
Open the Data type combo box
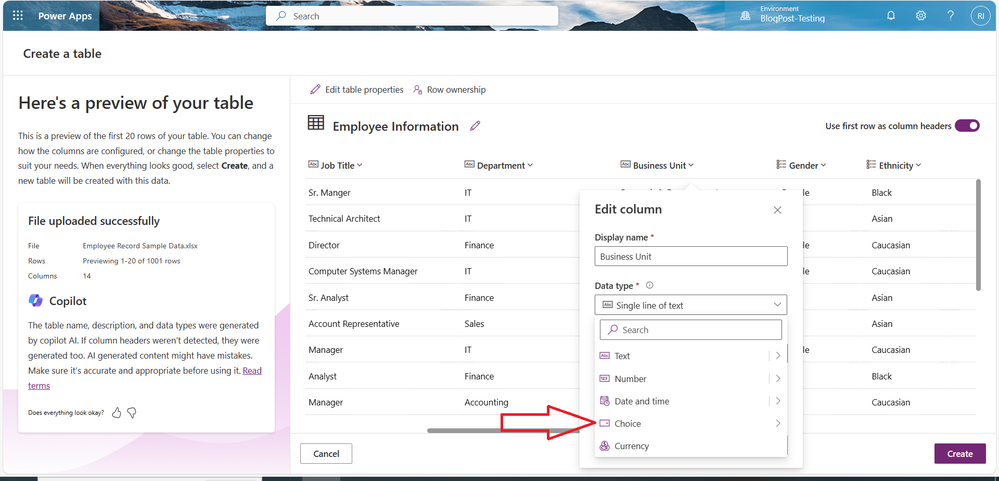[691, 305]
